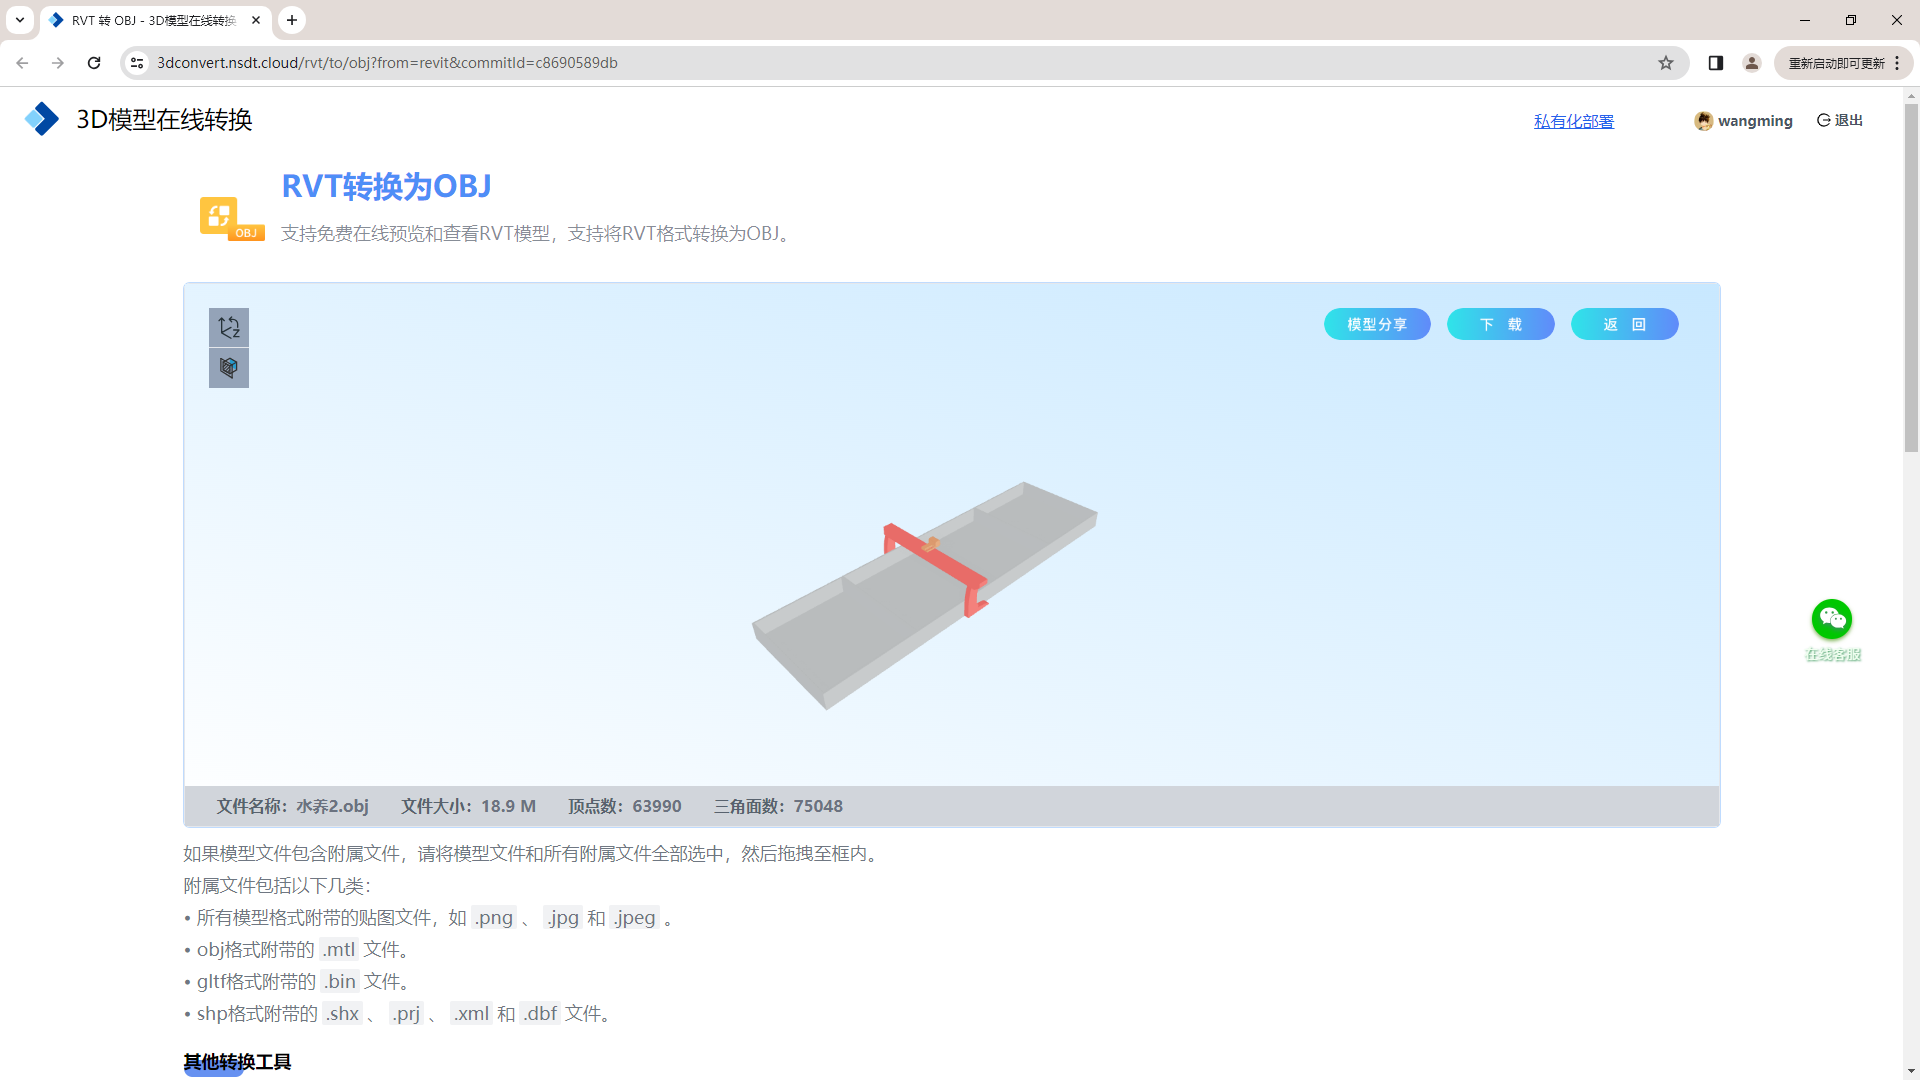
Task: Click the logout icon next to 退出
Action: (x=1822, y=120)
